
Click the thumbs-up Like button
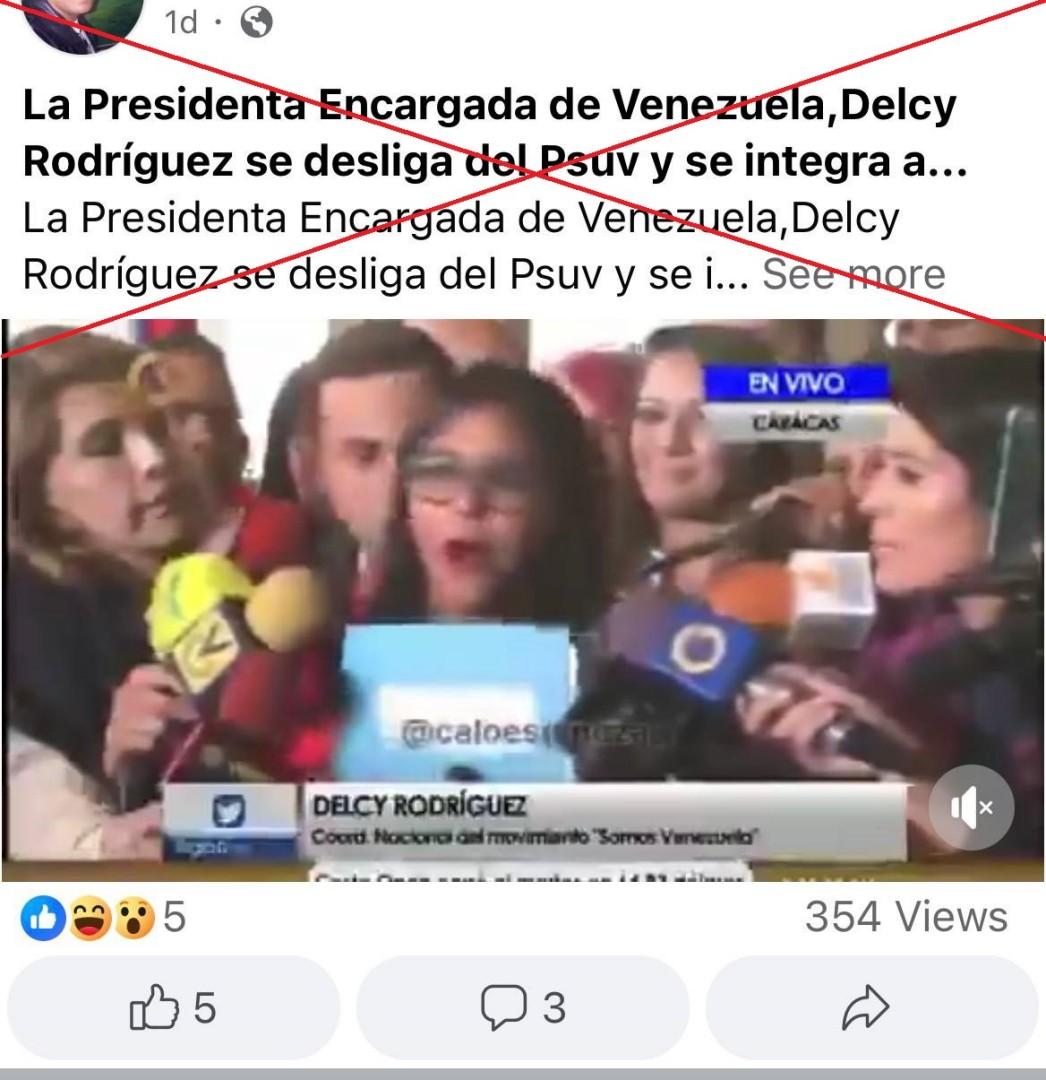(174, 1008)
